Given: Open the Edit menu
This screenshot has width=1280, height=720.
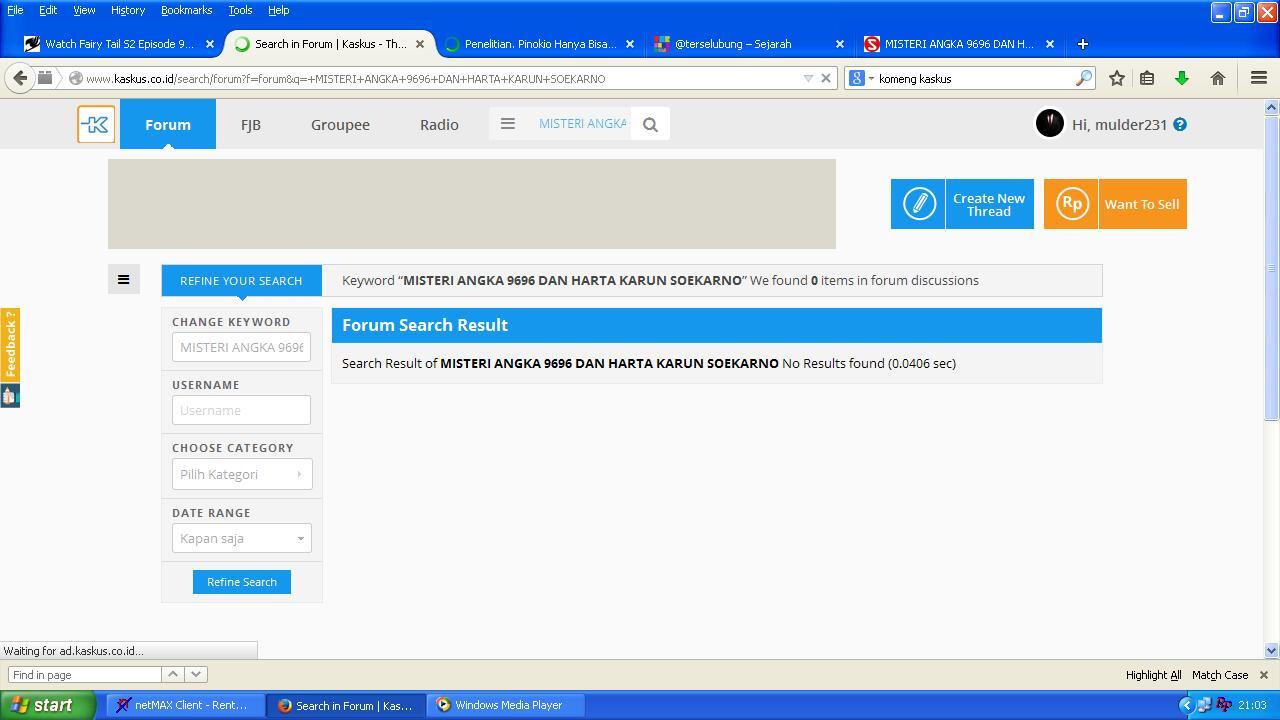Looking at the screenshot, I should click(48, 10).
